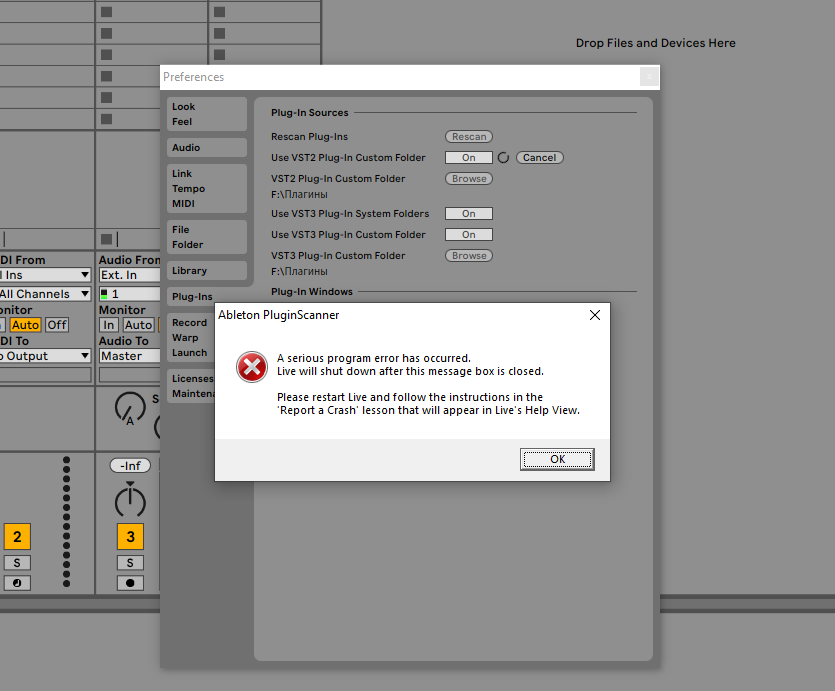
Task: Cancel the plug-in scan in progress
Action: (x=539, y=158)
